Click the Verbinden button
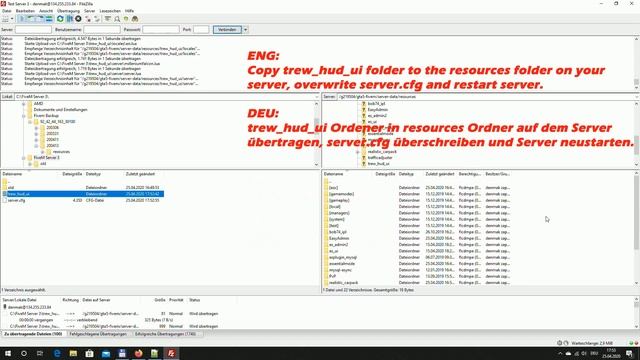The width and height of the screenshot is (640, 360). click(x=227, y=29)
